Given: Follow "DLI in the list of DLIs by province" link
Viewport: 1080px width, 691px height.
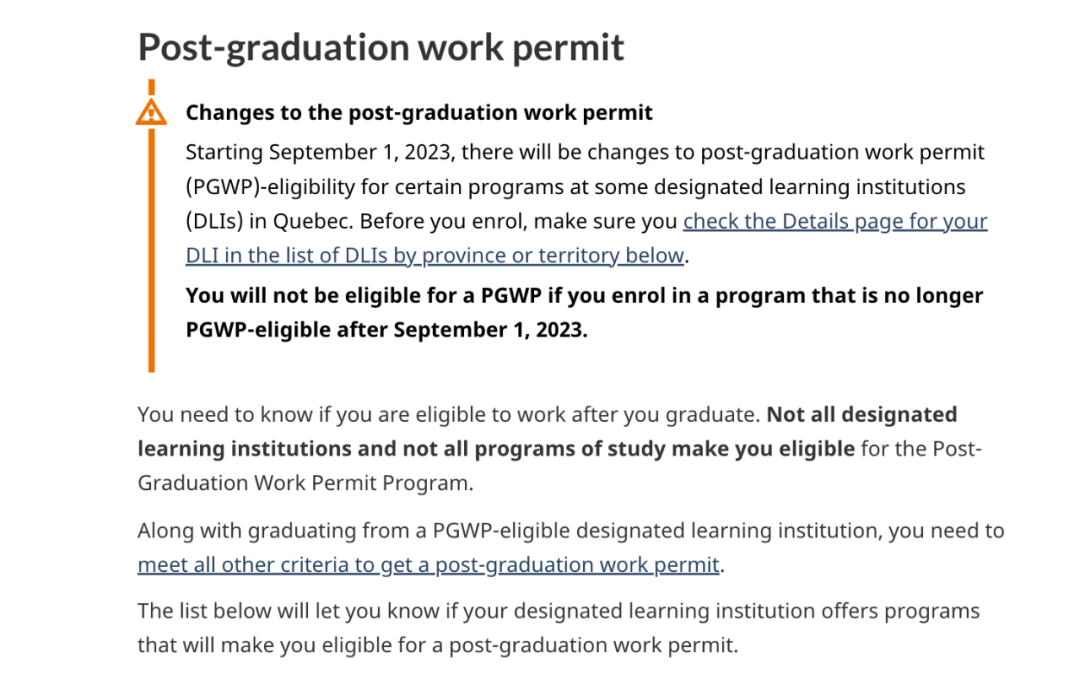Looking at the screenshot, I should click(x=435, y=256).
